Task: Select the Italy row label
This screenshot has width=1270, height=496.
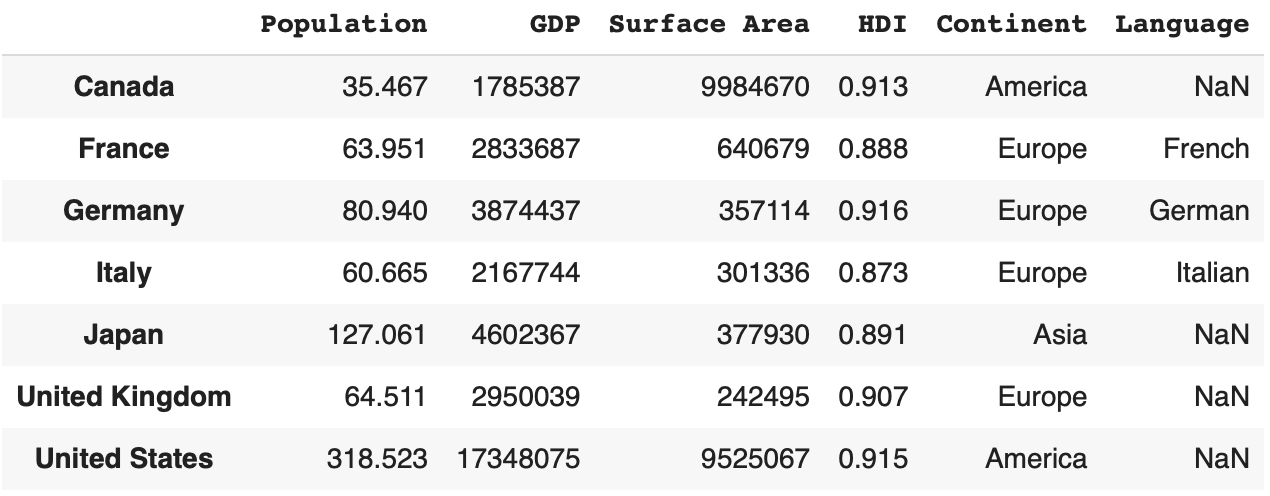Action: click(124, 273)
